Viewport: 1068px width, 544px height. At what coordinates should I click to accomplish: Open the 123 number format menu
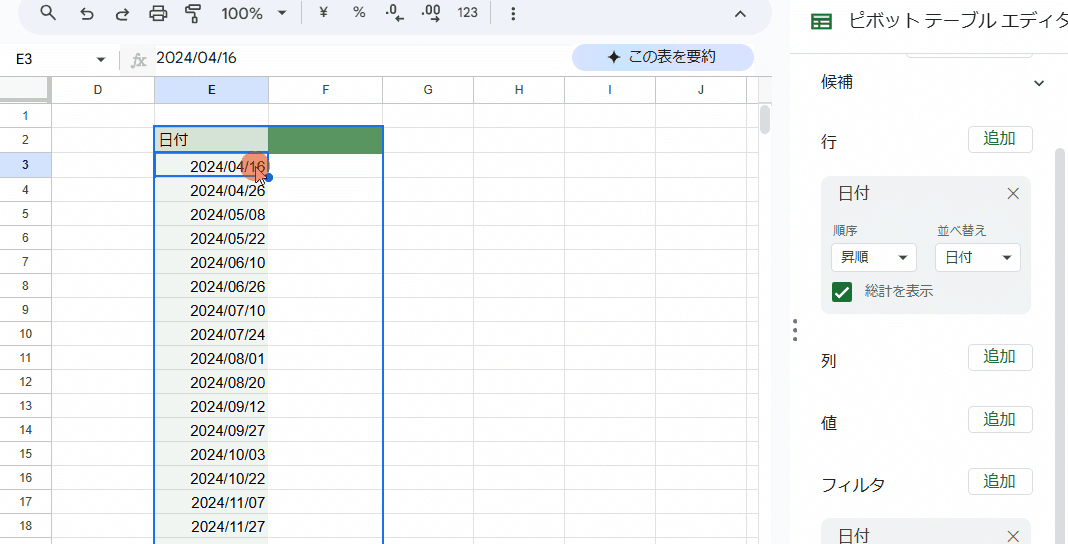tap(467, 13)
